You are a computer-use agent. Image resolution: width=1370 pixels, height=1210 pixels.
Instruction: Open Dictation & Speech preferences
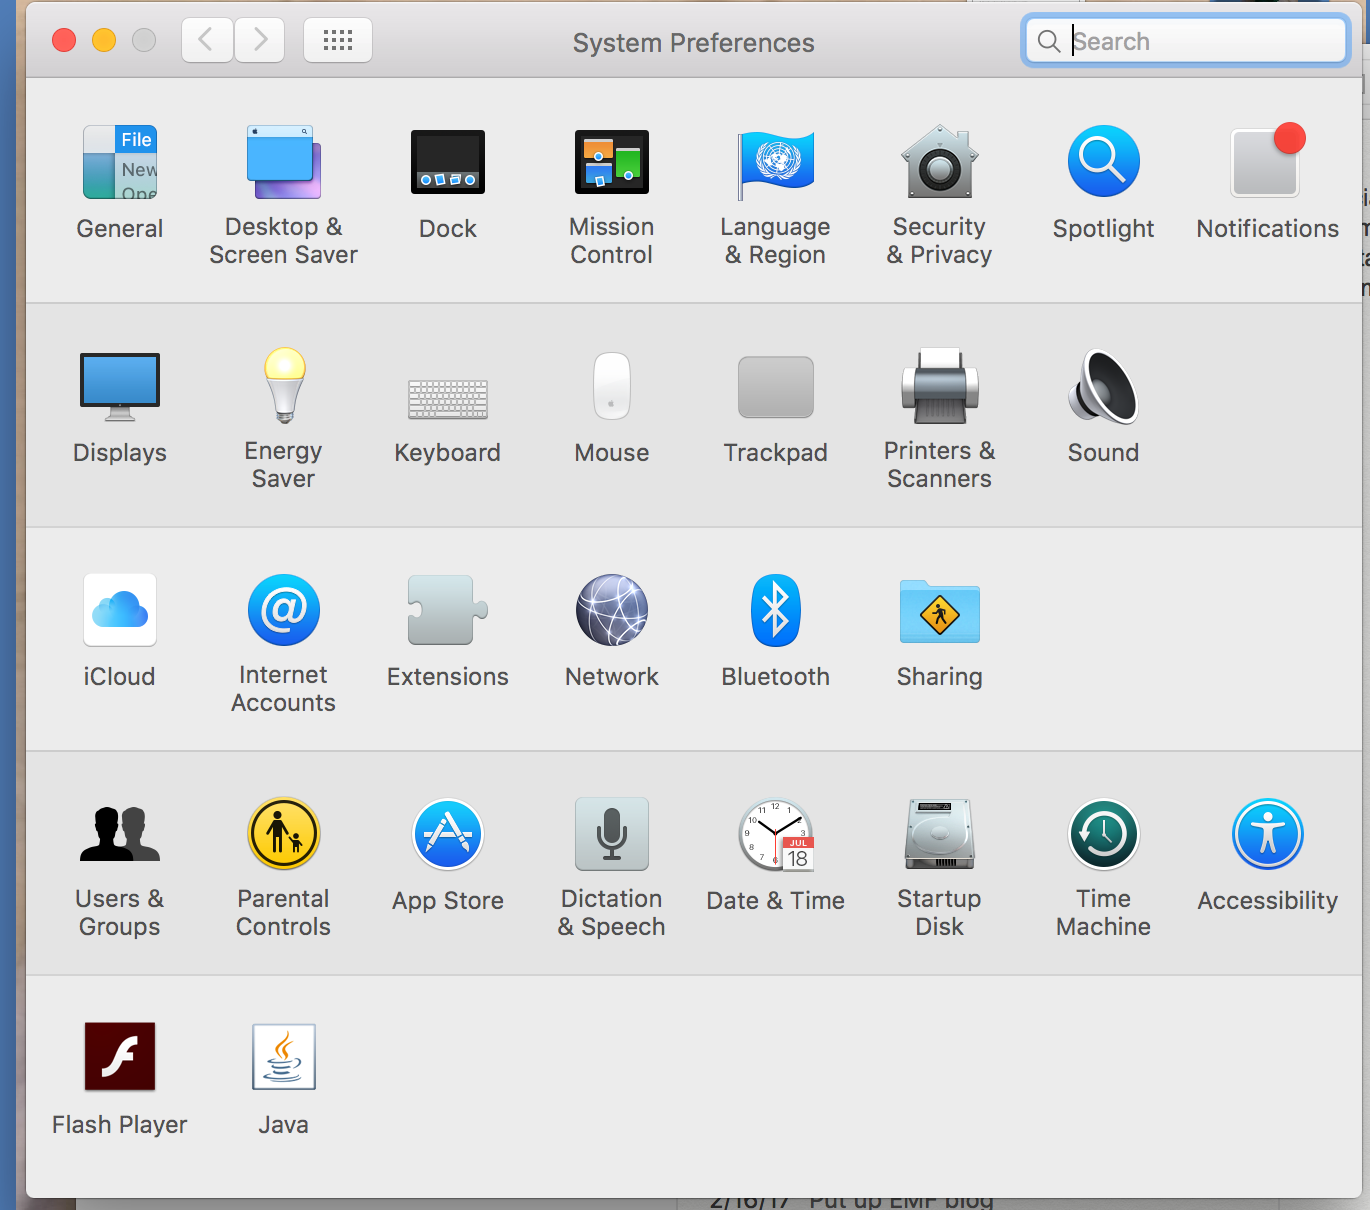612,834
